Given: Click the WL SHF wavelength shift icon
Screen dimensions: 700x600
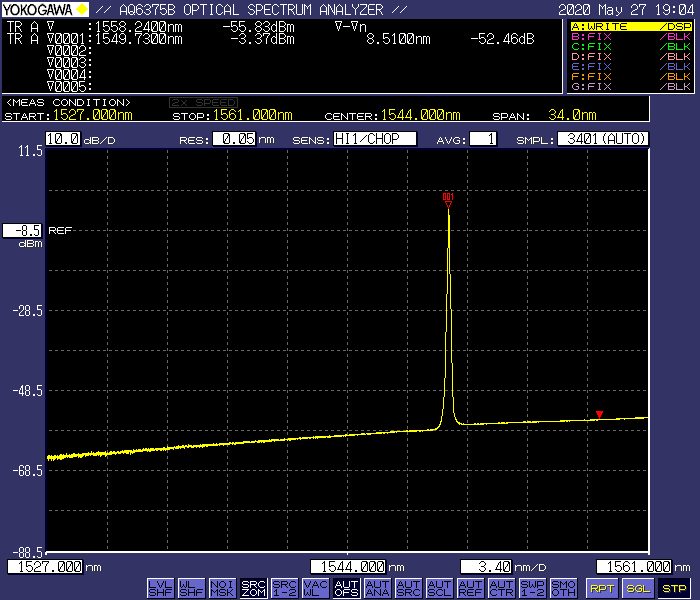Looking at the screenshot, I should click(192, 588).
